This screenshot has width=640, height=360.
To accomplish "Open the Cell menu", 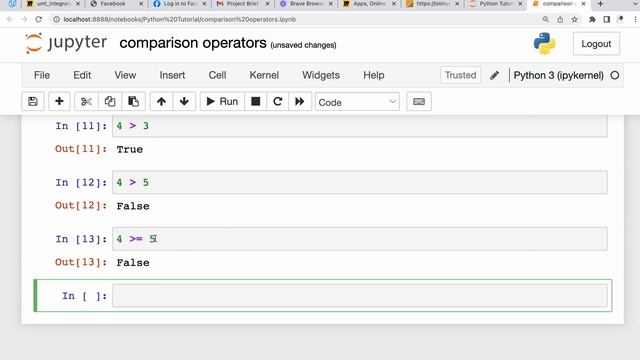I will coord(217,75).
